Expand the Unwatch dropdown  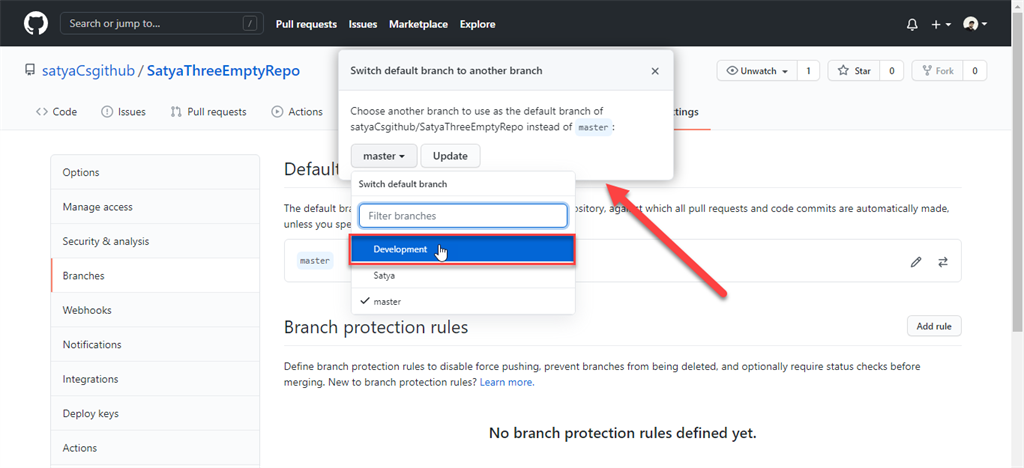pyautogui.click(x=757, y=70)
